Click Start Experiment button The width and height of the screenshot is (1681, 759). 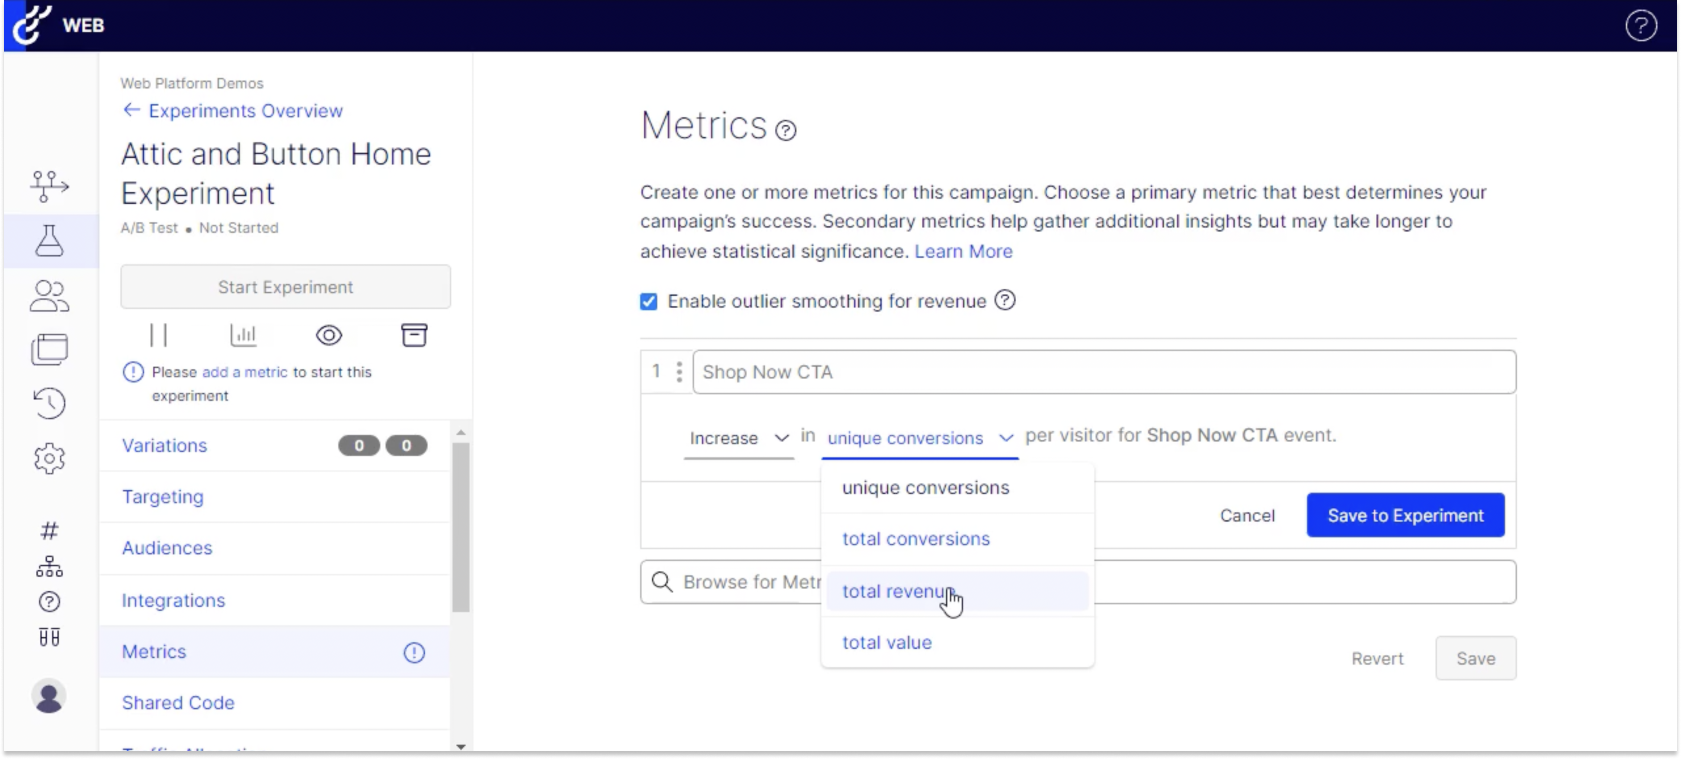(286, 287)
